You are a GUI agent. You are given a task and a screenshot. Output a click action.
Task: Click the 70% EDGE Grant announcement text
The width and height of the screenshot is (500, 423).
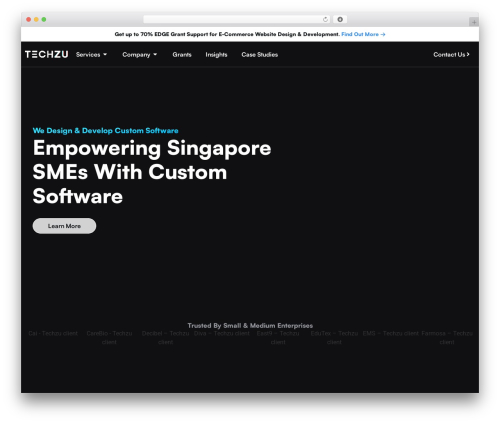tap(227, 34)
